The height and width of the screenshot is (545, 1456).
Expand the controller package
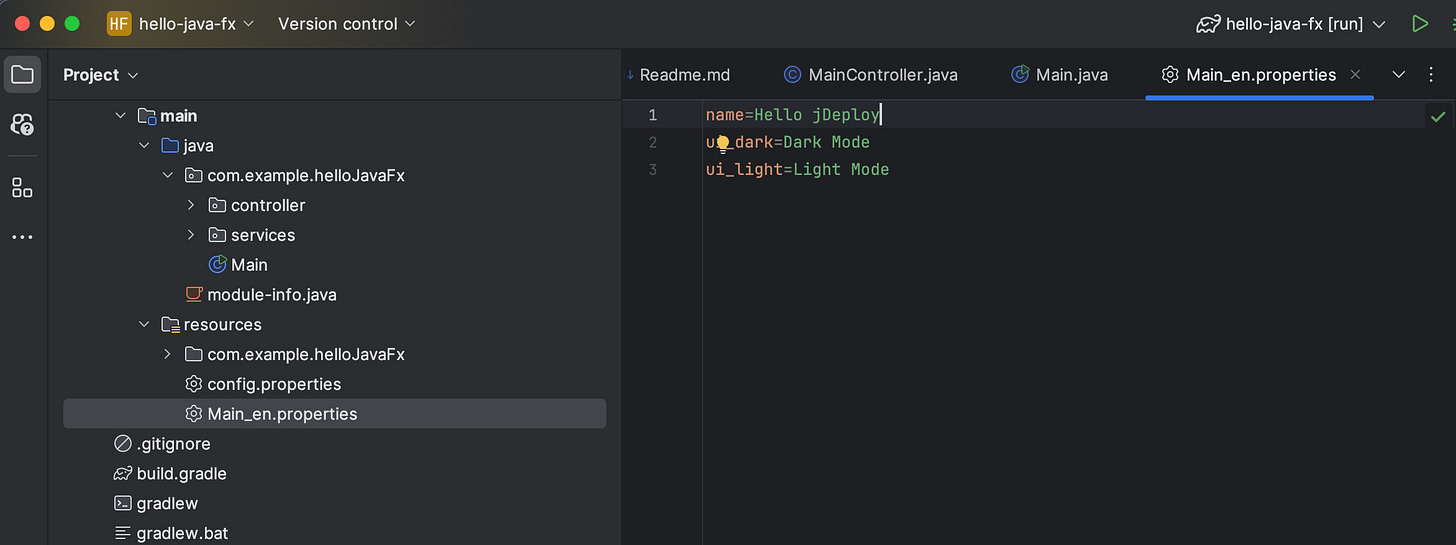[192, 205]
